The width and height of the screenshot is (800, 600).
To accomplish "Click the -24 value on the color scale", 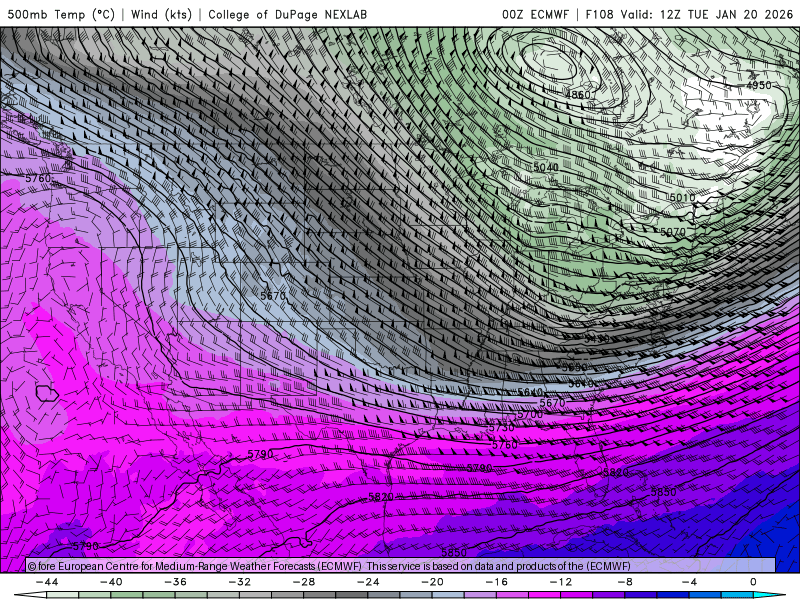I will pos(368,582).
